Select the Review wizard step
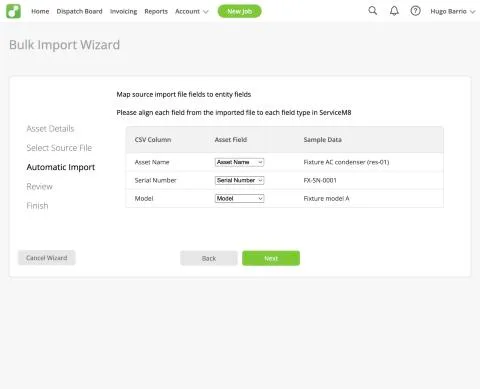 39,186
